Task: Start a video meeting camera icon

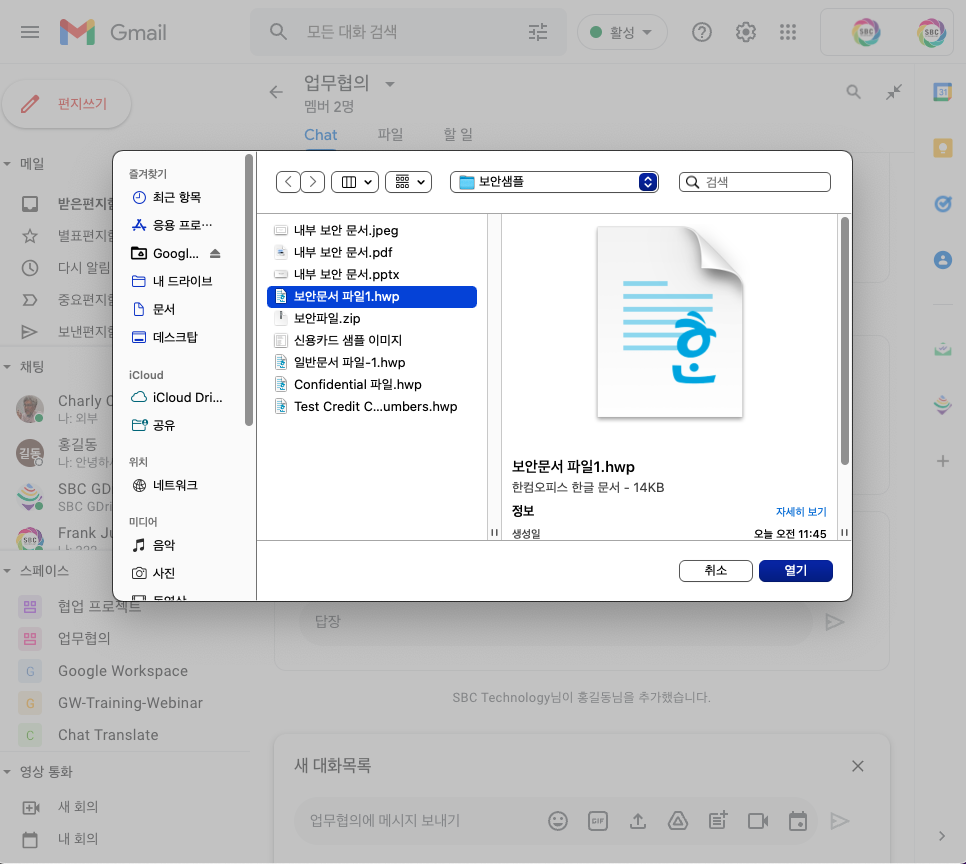Action: [x=758, y=821]
